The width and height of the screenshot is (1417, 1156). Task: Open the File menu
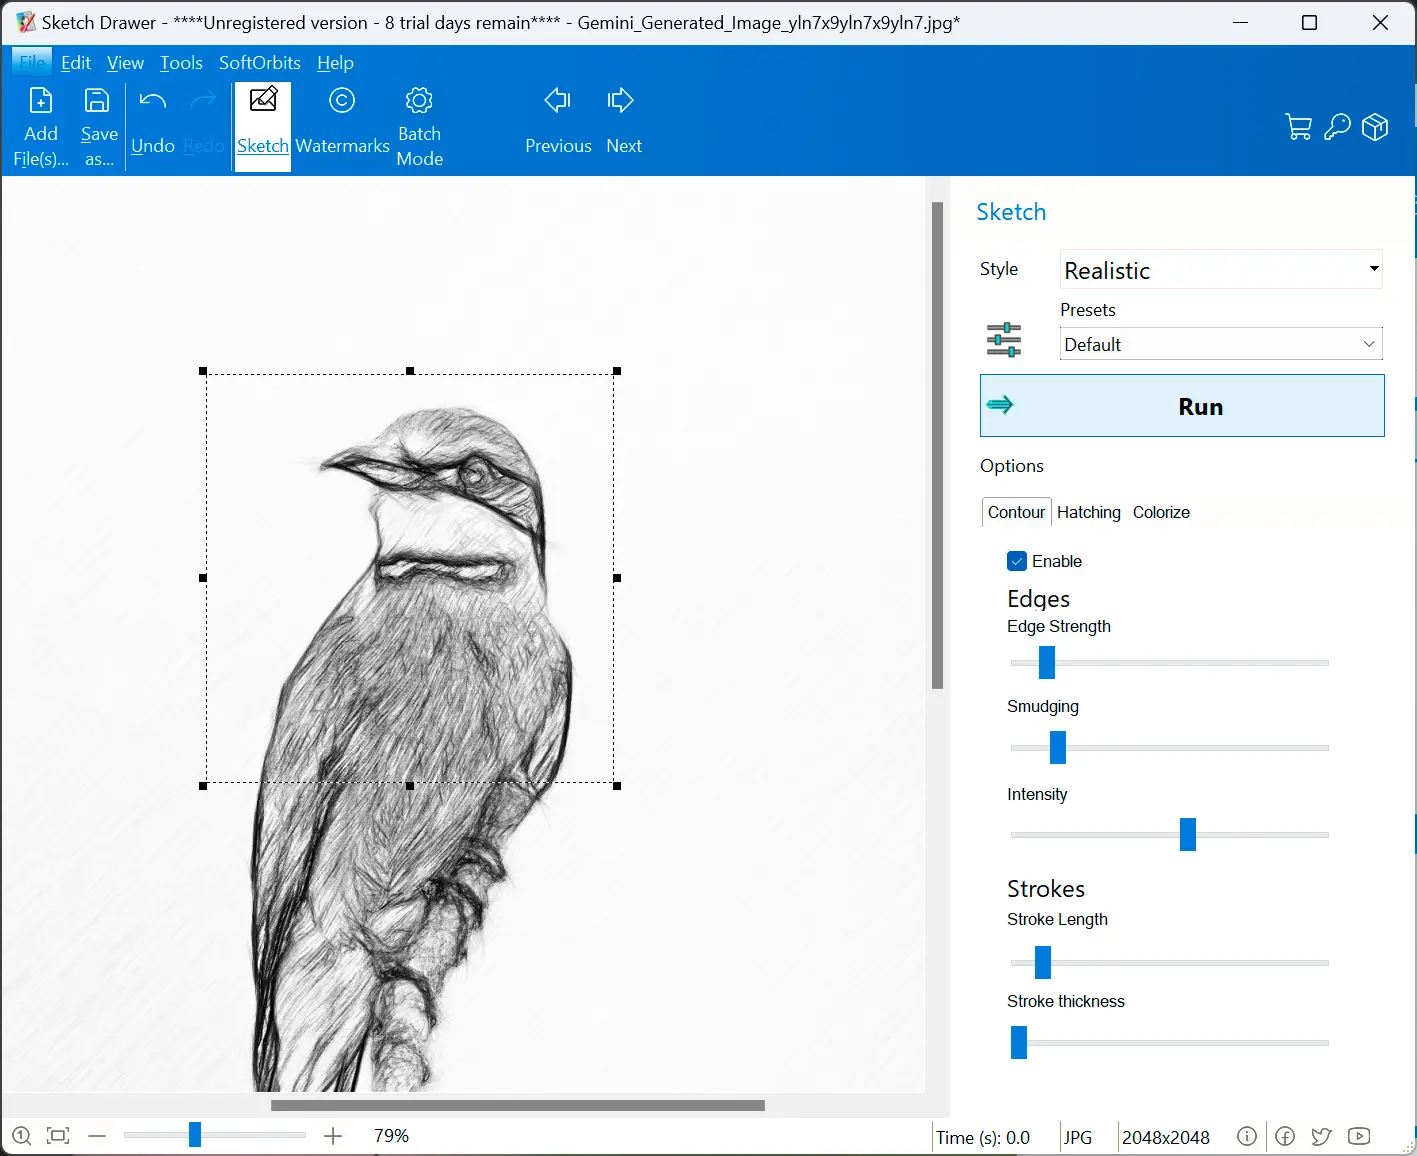coord(32,62)
